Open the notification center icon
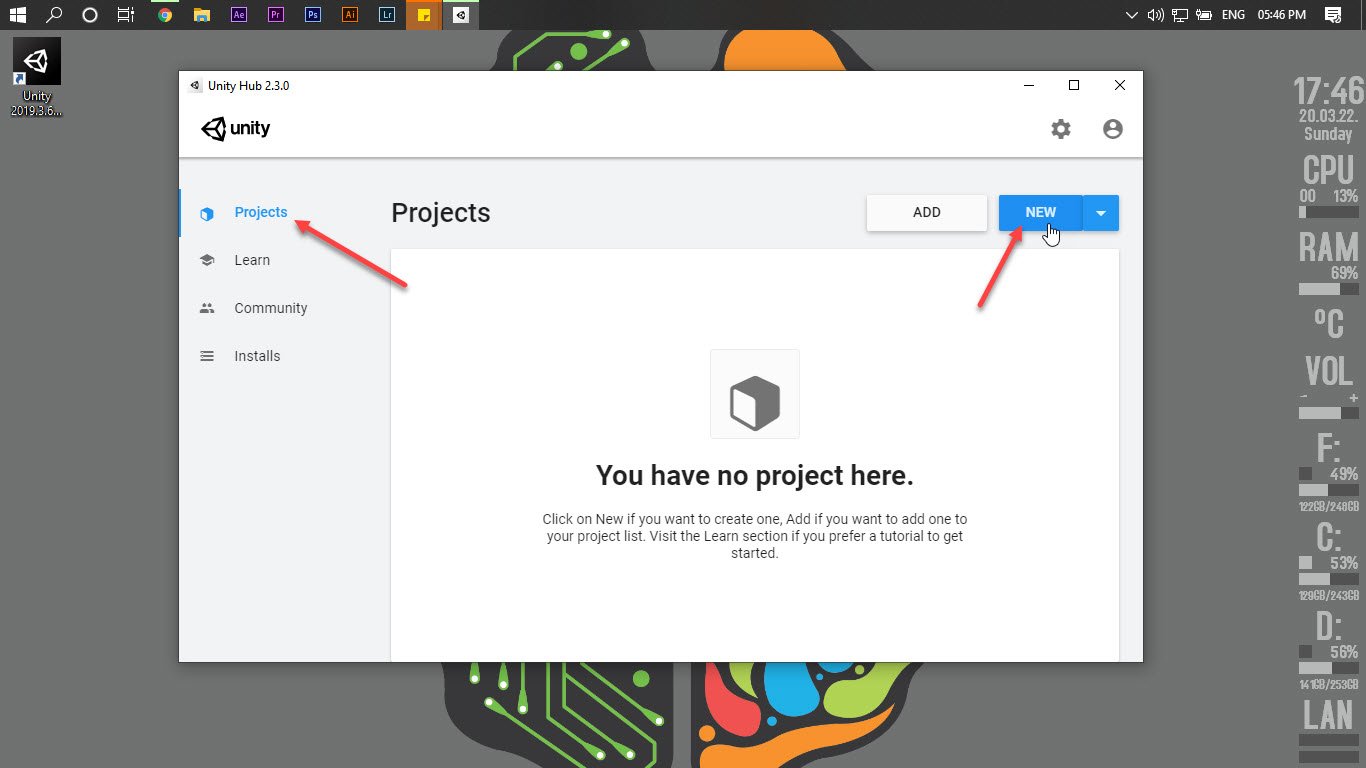This screenshot has height=768, width=1366. [1332, 15]
